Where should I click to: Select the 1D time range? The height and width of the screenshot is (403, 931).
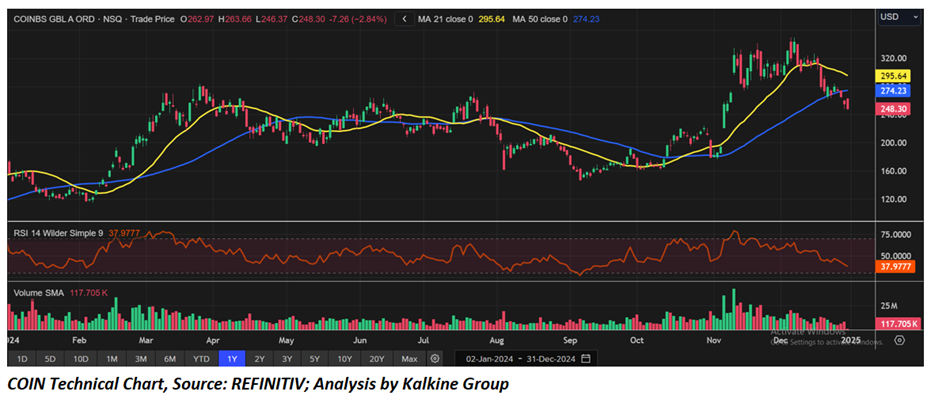pos(22,359)
